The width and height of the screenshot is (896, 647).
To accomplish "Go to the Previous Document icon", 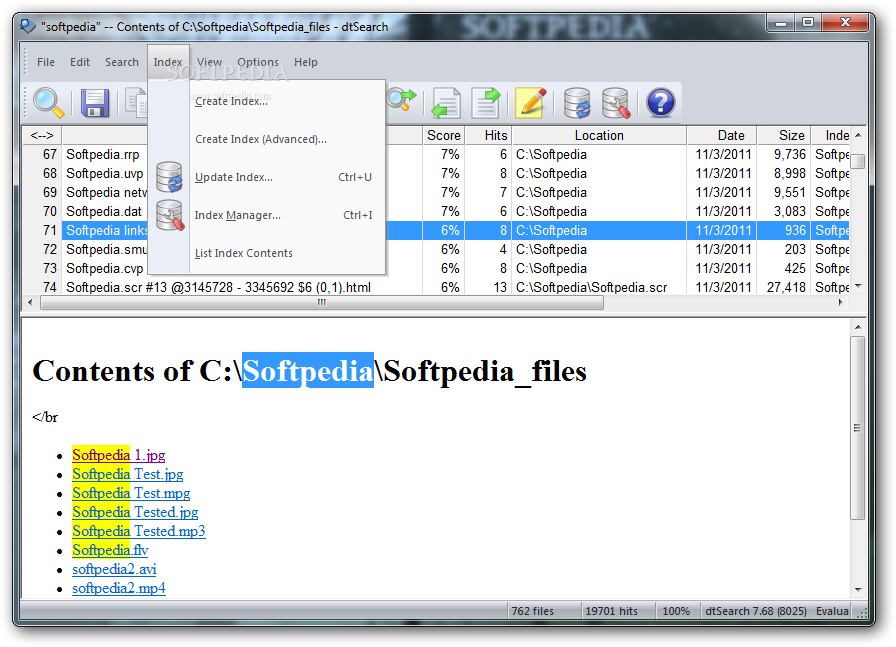I will [x=446, y=103].
